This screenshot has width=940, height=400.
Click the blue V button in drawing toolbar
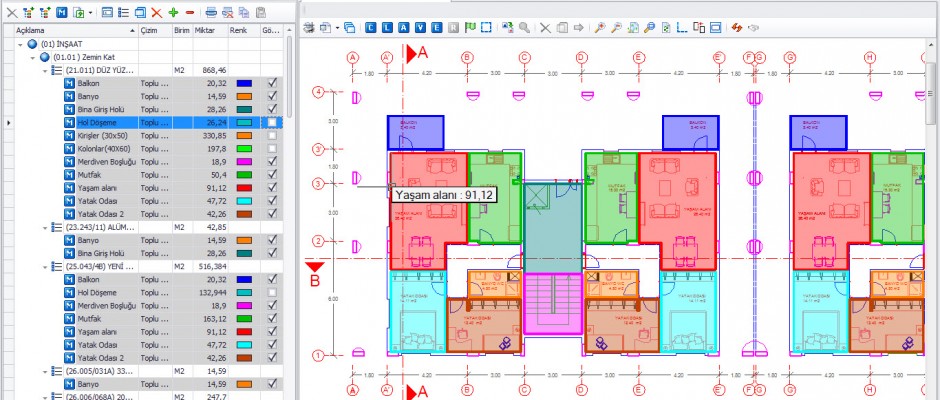tap(420, 27)
